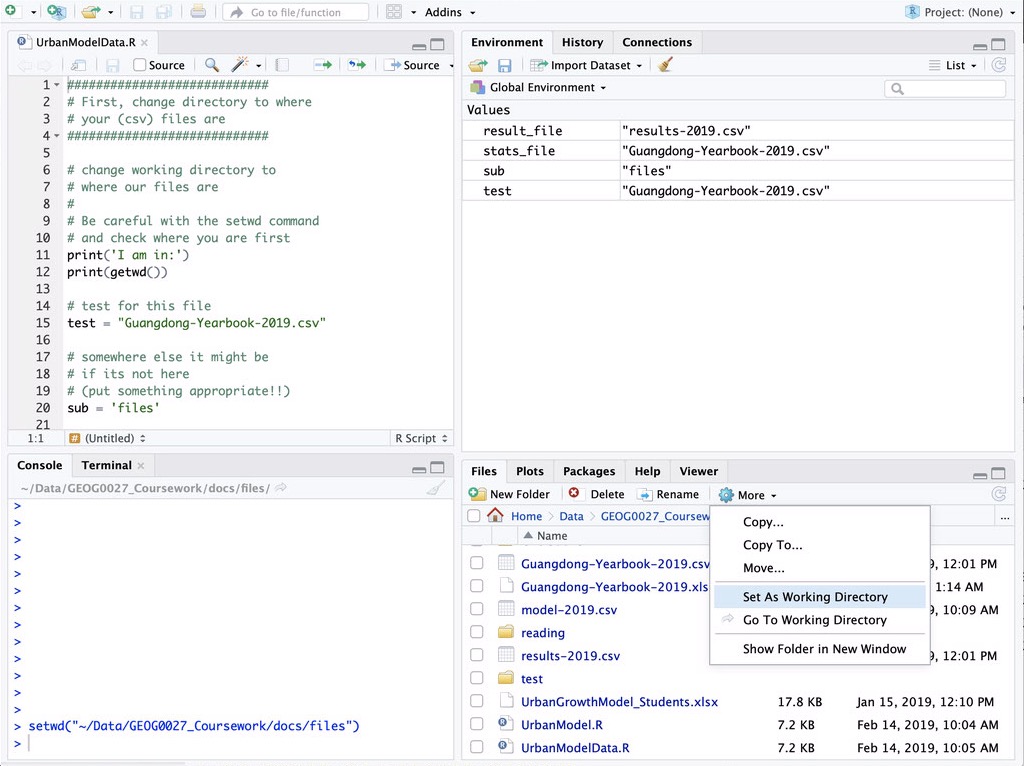Click the clear environment broom icon

tap(665, 65)
